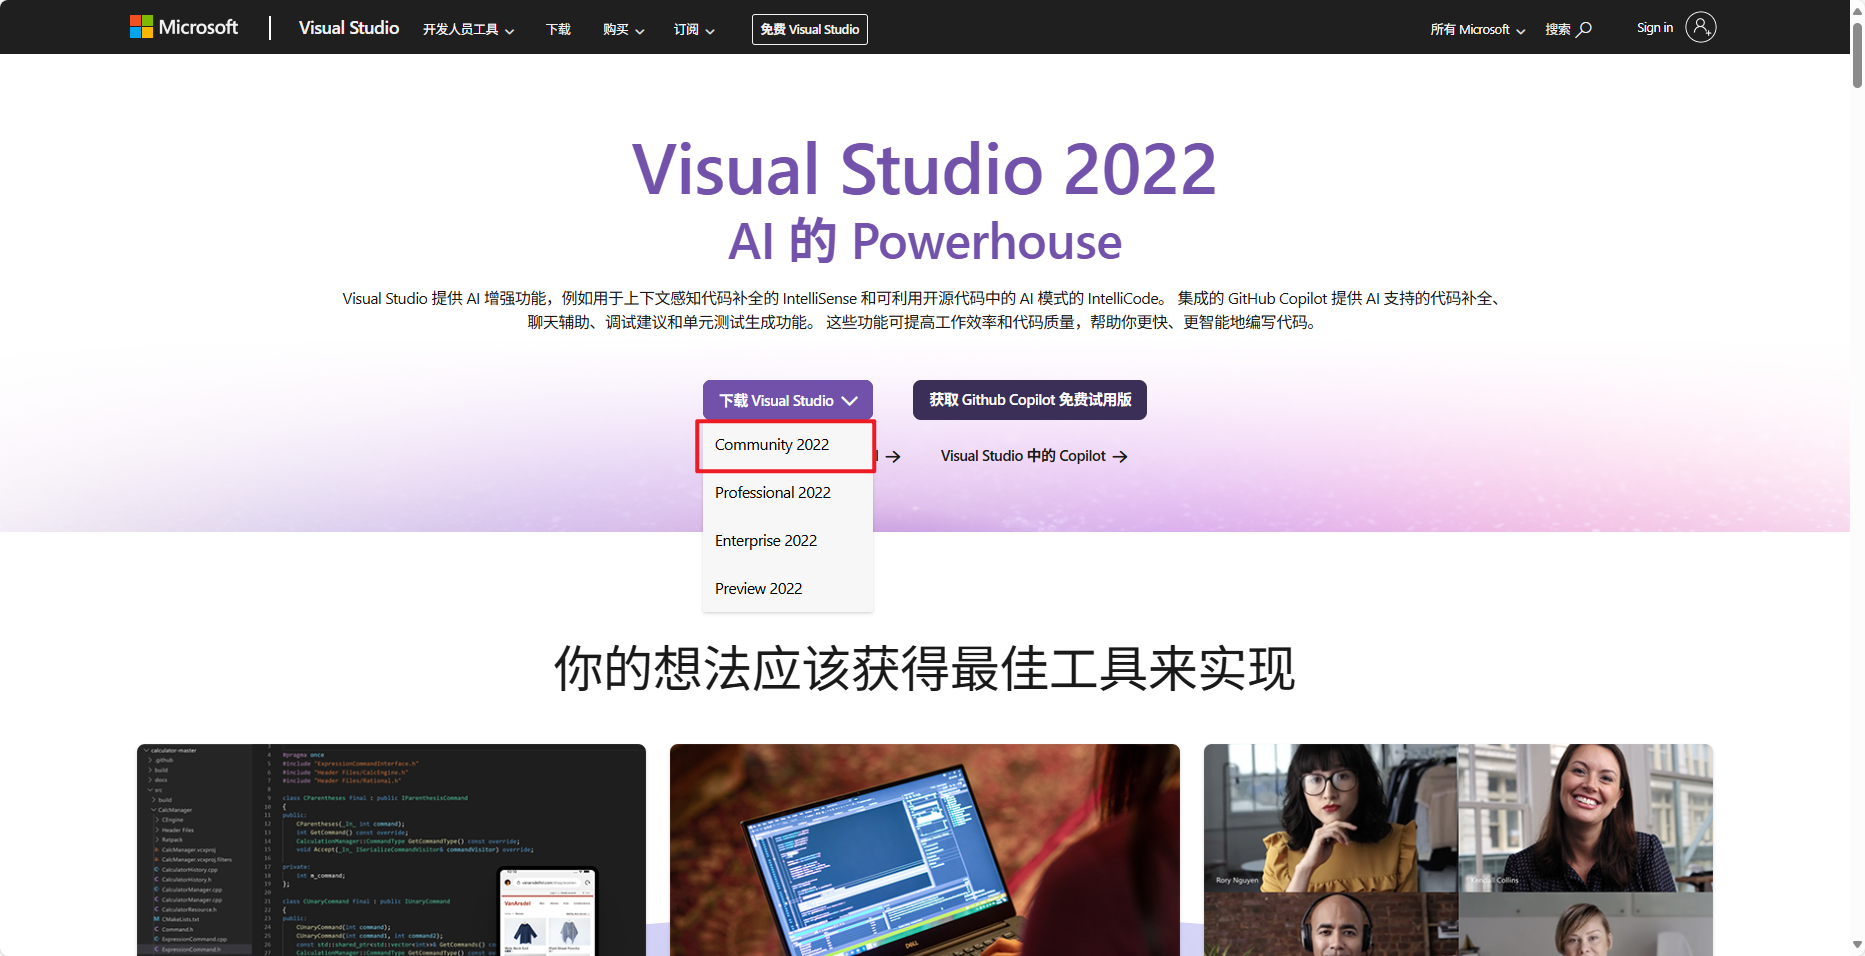Screen dimensions: 1865x956
Task: Click the 免费 Visual Studio button
Action: (x=809, y=29)
